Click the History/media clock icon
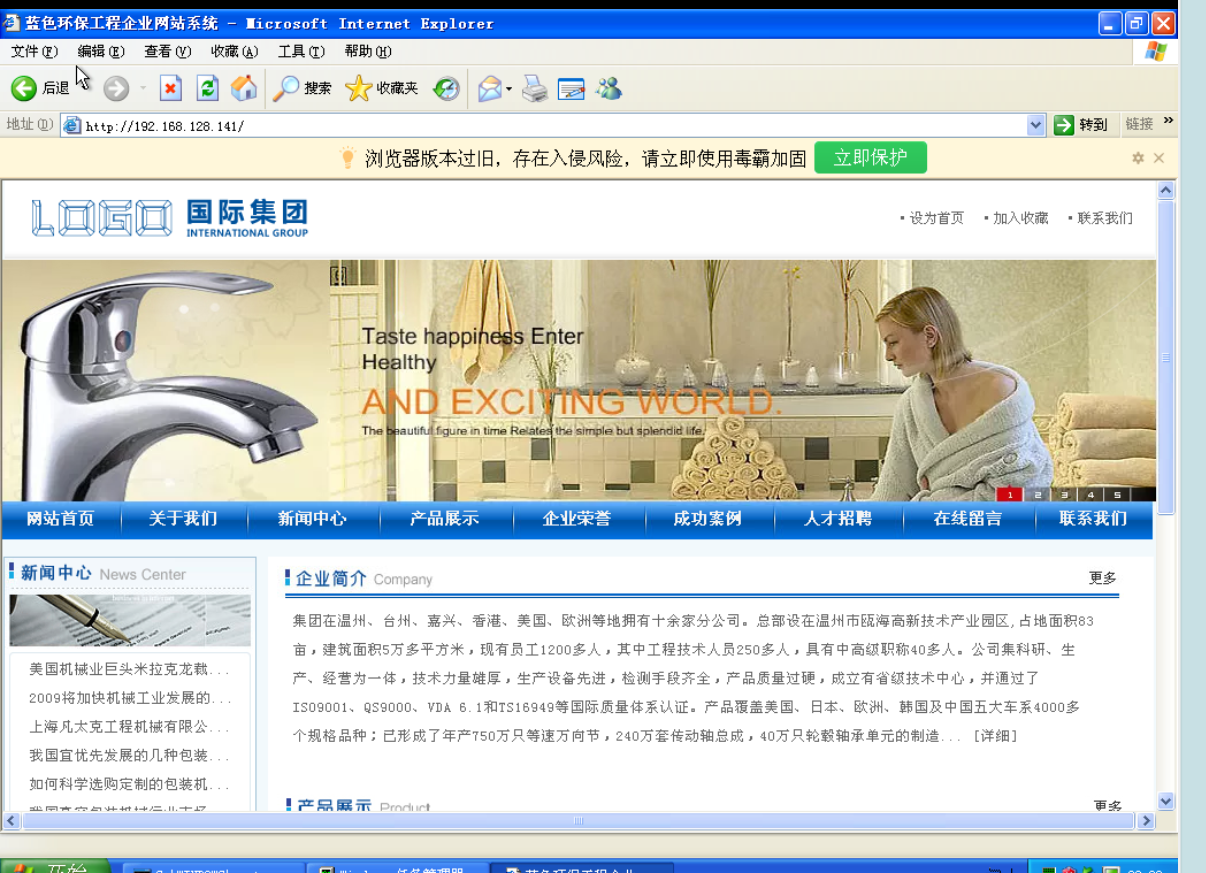 pos(446,89)
